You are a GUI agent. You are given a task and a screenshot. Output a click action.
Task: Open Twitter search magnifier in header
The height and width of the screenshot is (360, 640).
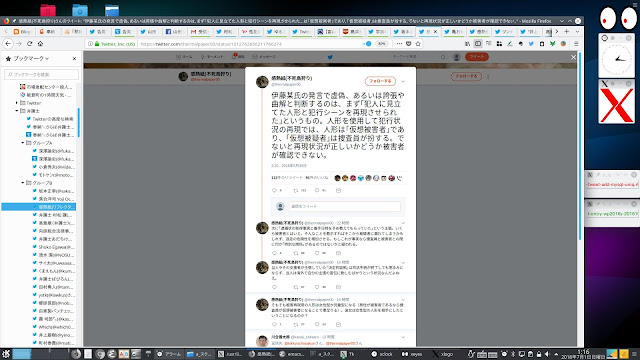click(x=443, y=57)
